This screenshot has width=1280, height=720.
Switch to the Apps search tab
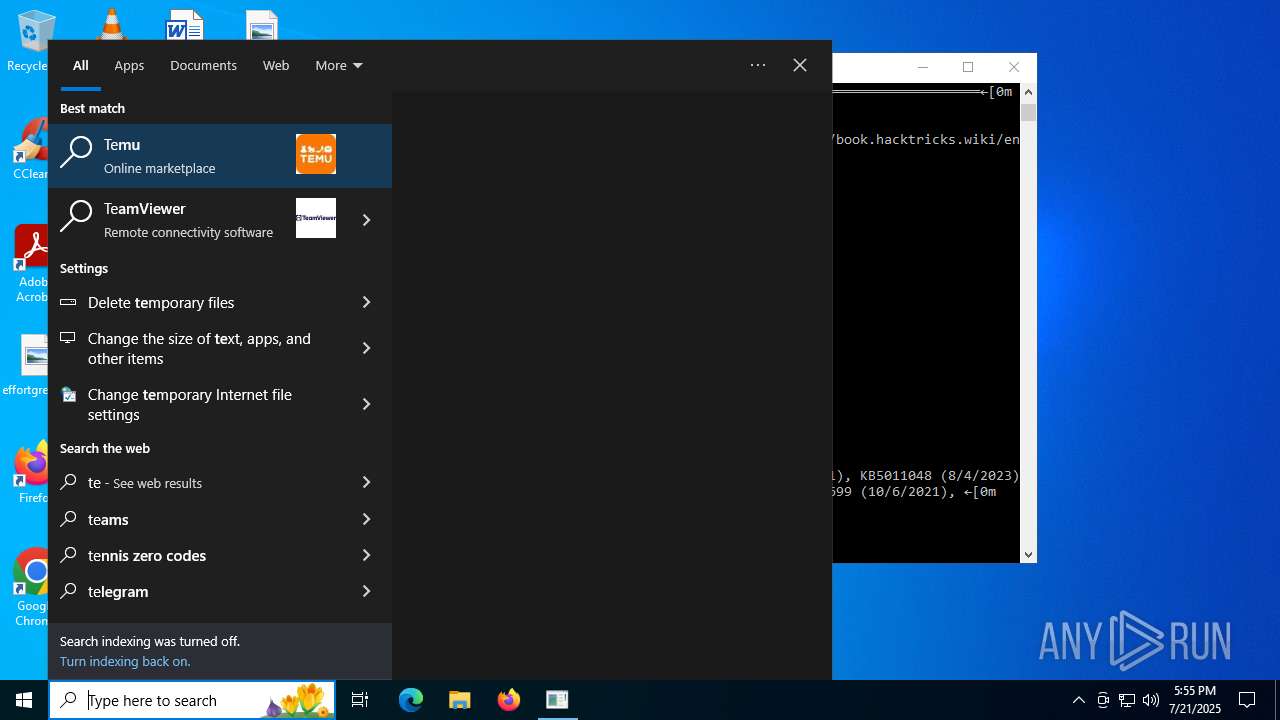coord(129,65)
